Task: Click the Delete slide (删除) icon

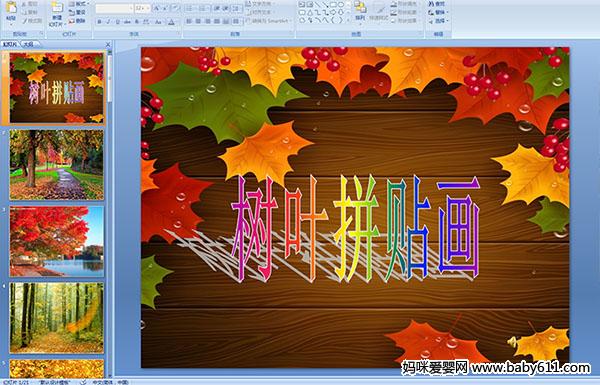Action: [72, 21]
